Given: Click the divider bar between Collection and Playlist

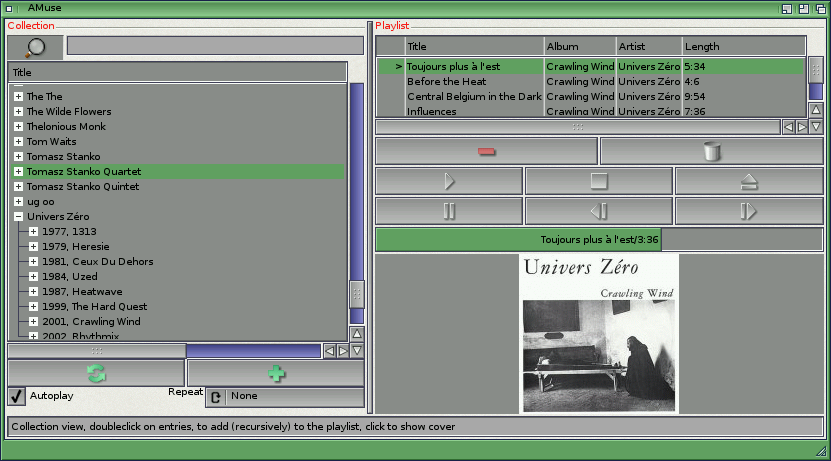Looking at the screenshot, I should [370, 218].
